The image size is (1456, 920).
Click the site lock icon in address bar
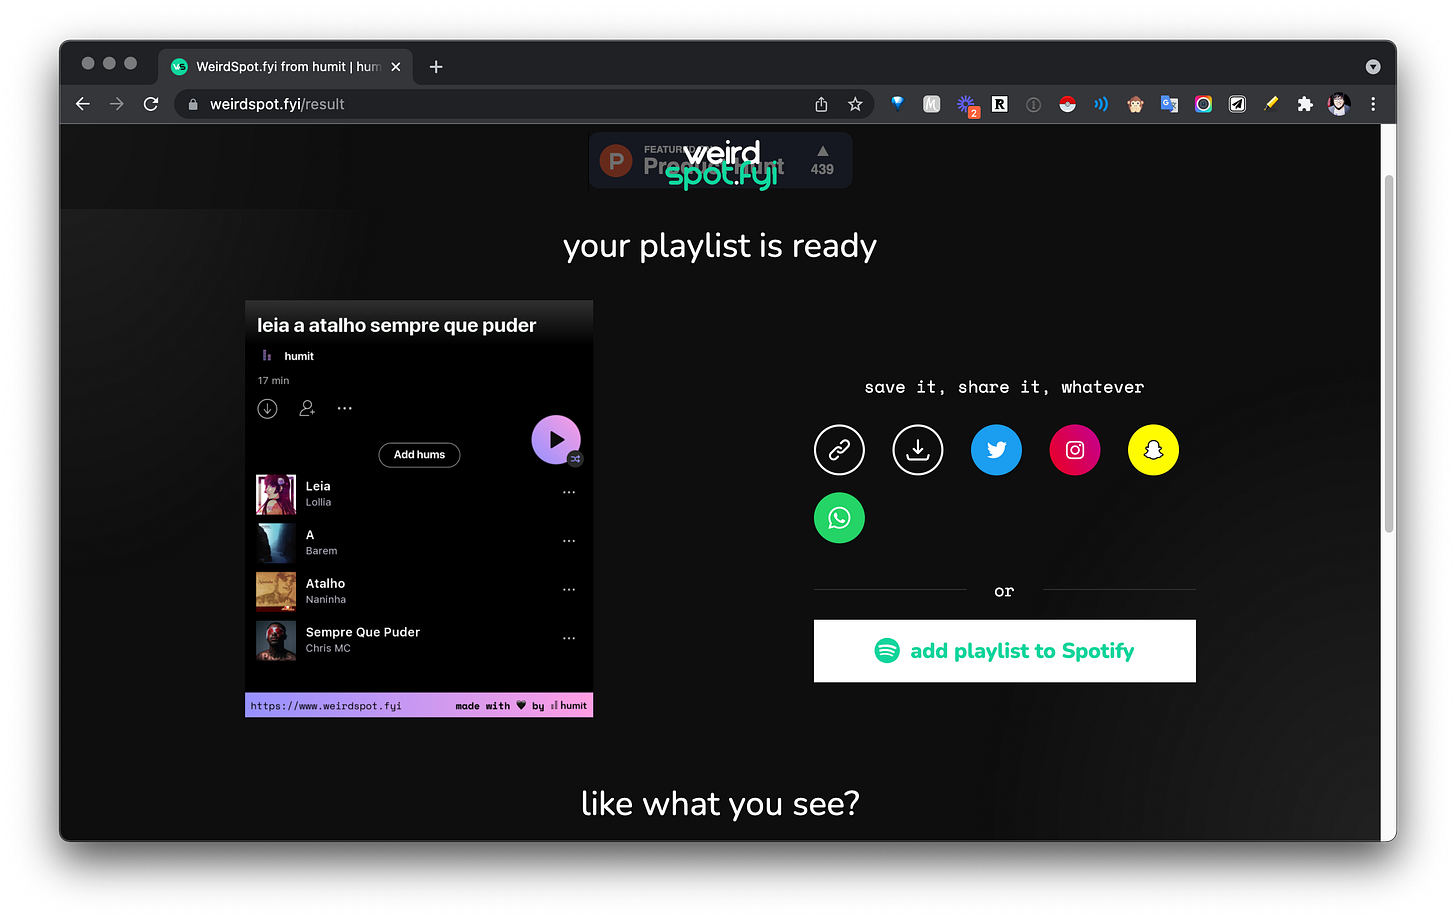click(193, 104)
